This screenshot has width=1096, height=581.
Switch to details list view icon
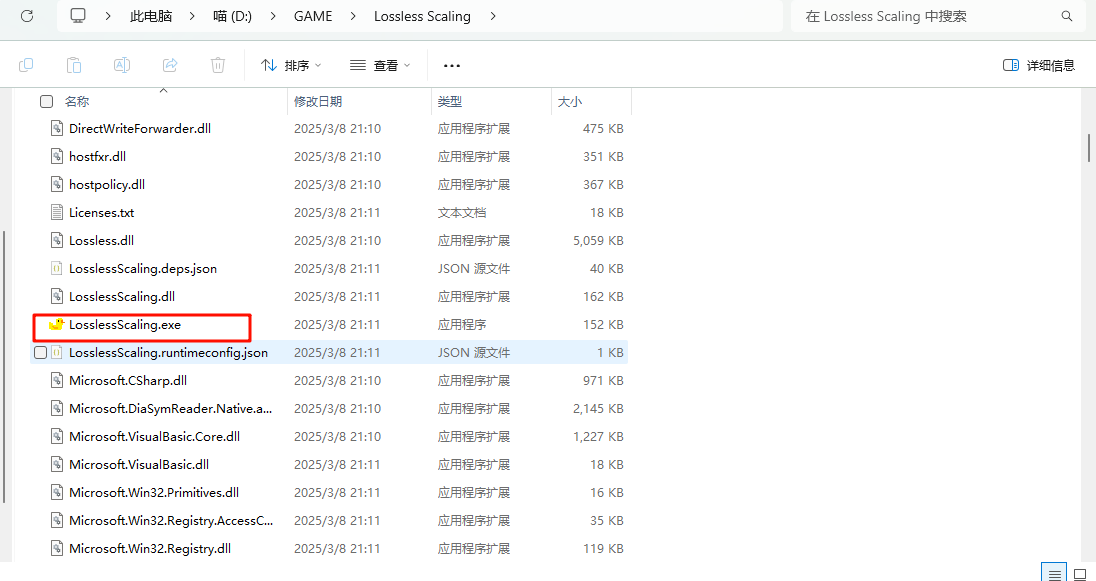[x=1054, y=573]
